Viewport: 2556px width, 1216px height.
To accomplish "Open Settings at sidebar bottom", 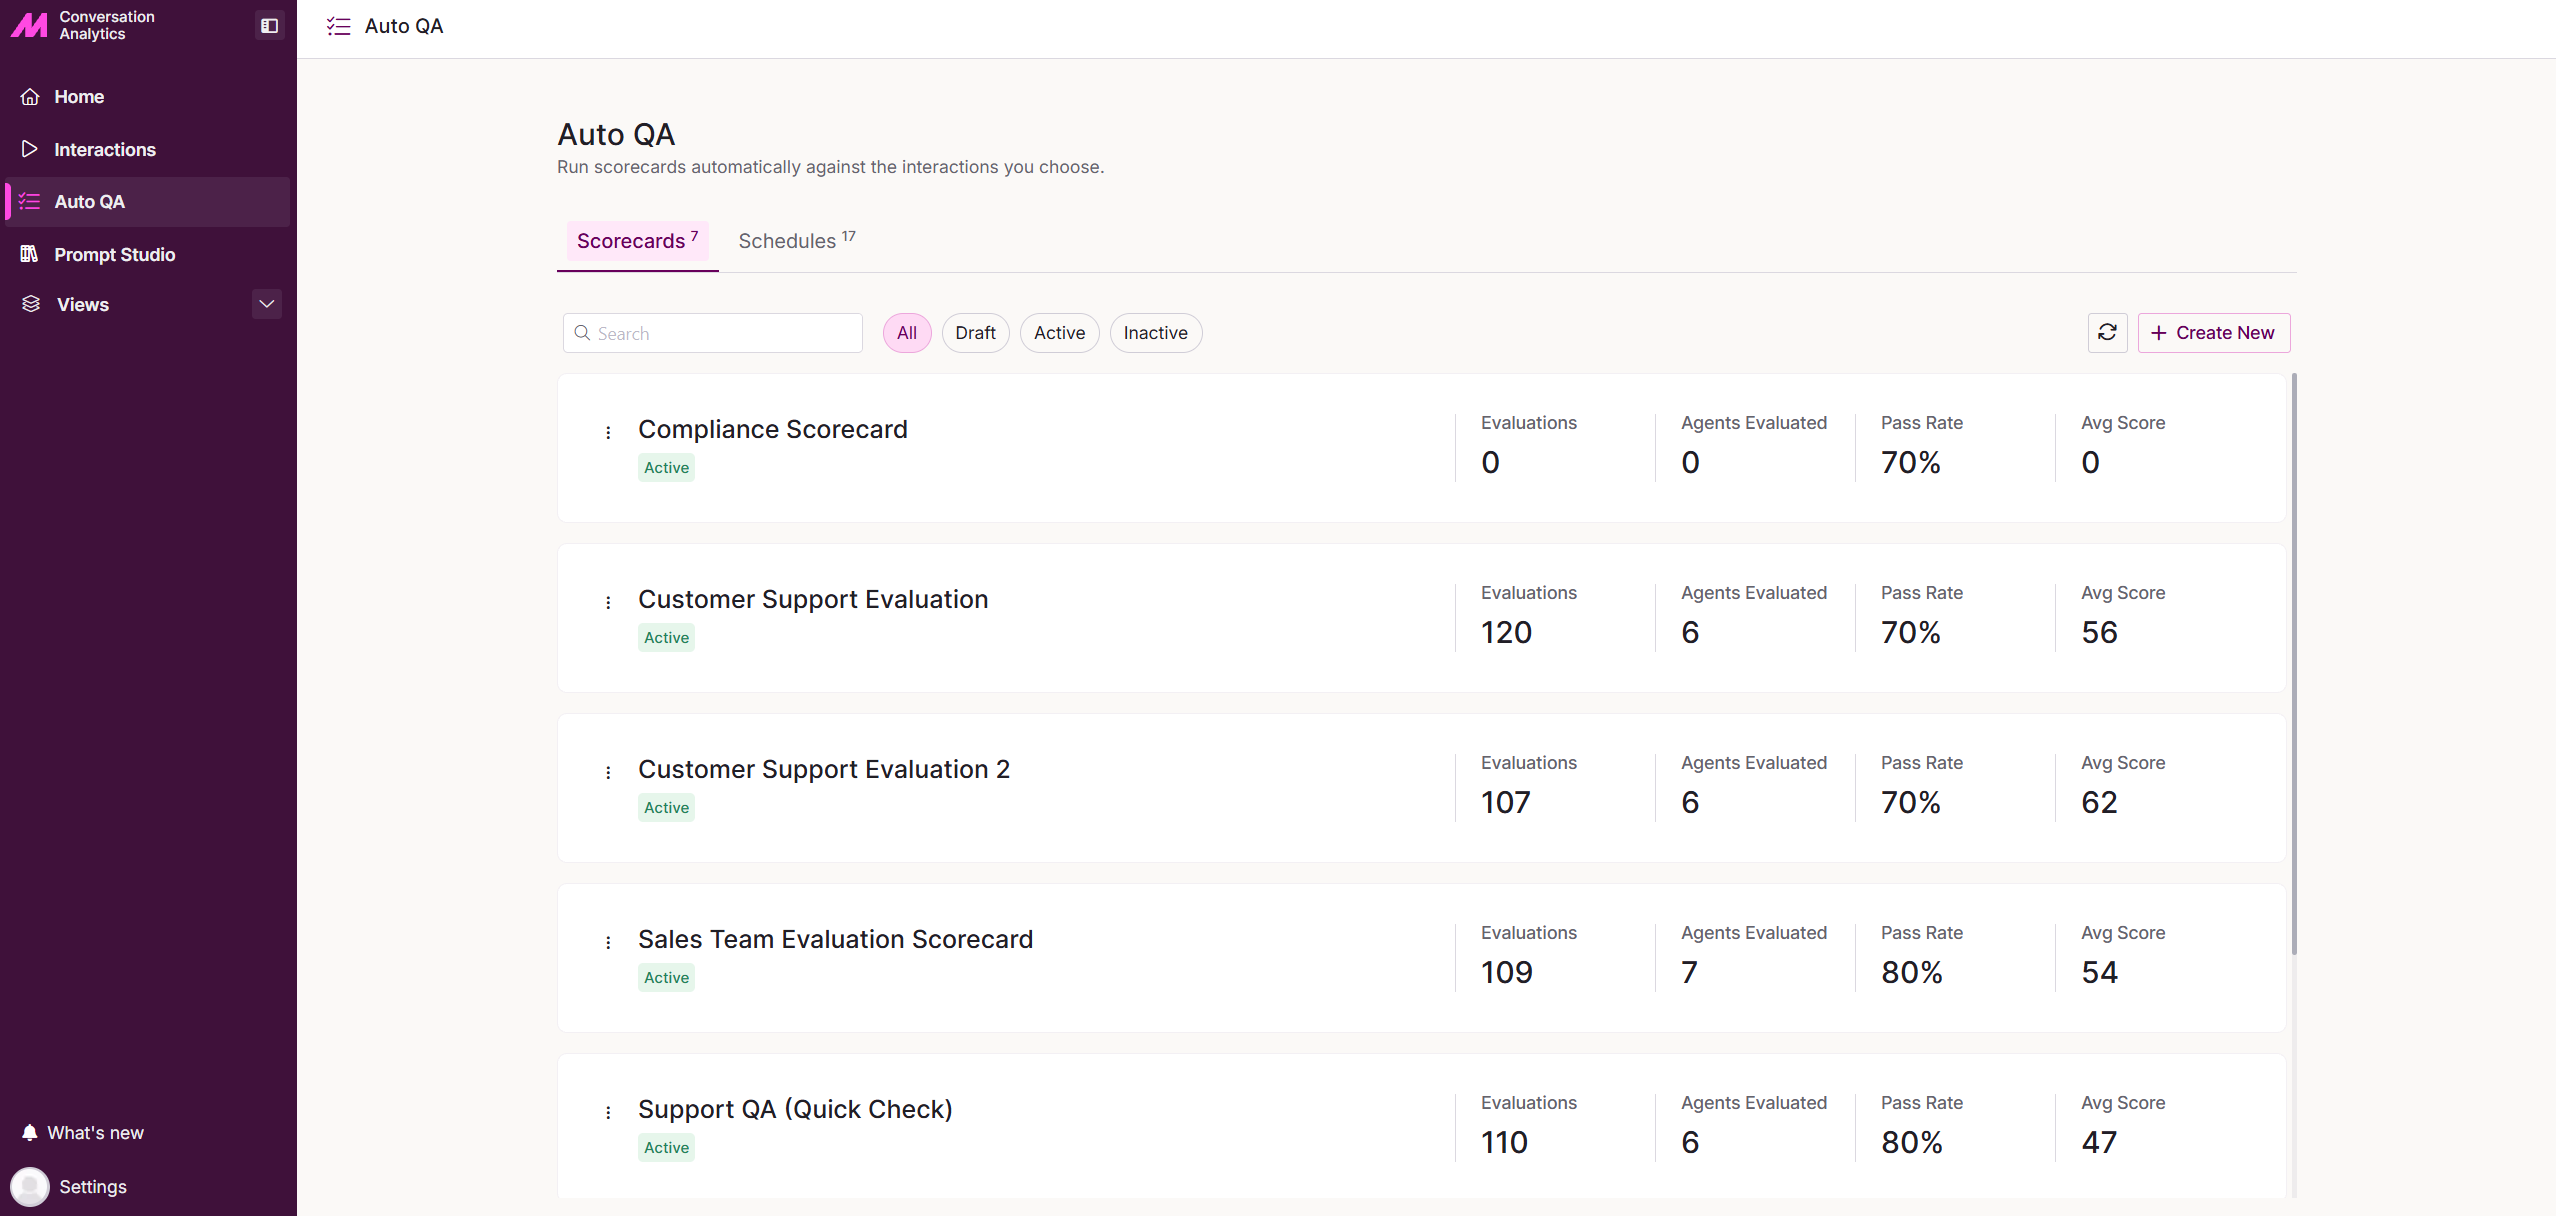I will (93, 1187).
